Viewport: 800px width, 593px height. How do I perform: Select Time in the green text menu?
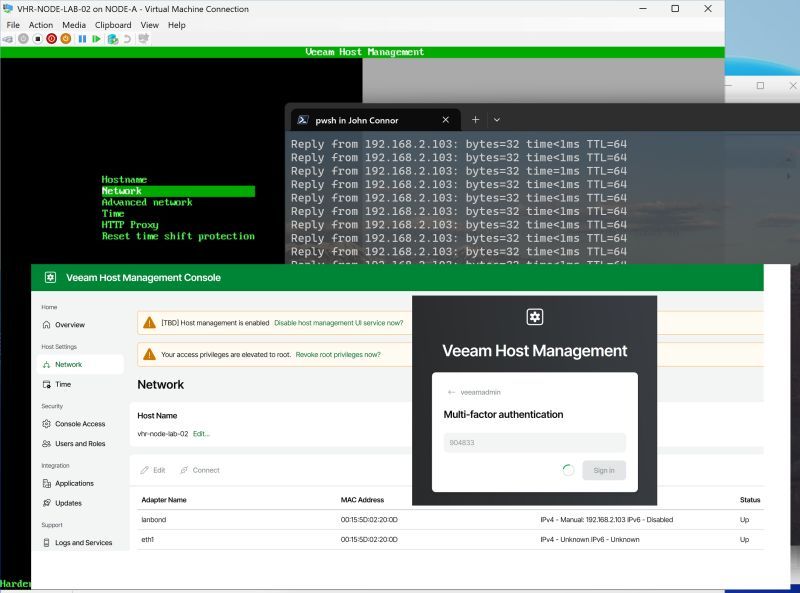[113, 213]
